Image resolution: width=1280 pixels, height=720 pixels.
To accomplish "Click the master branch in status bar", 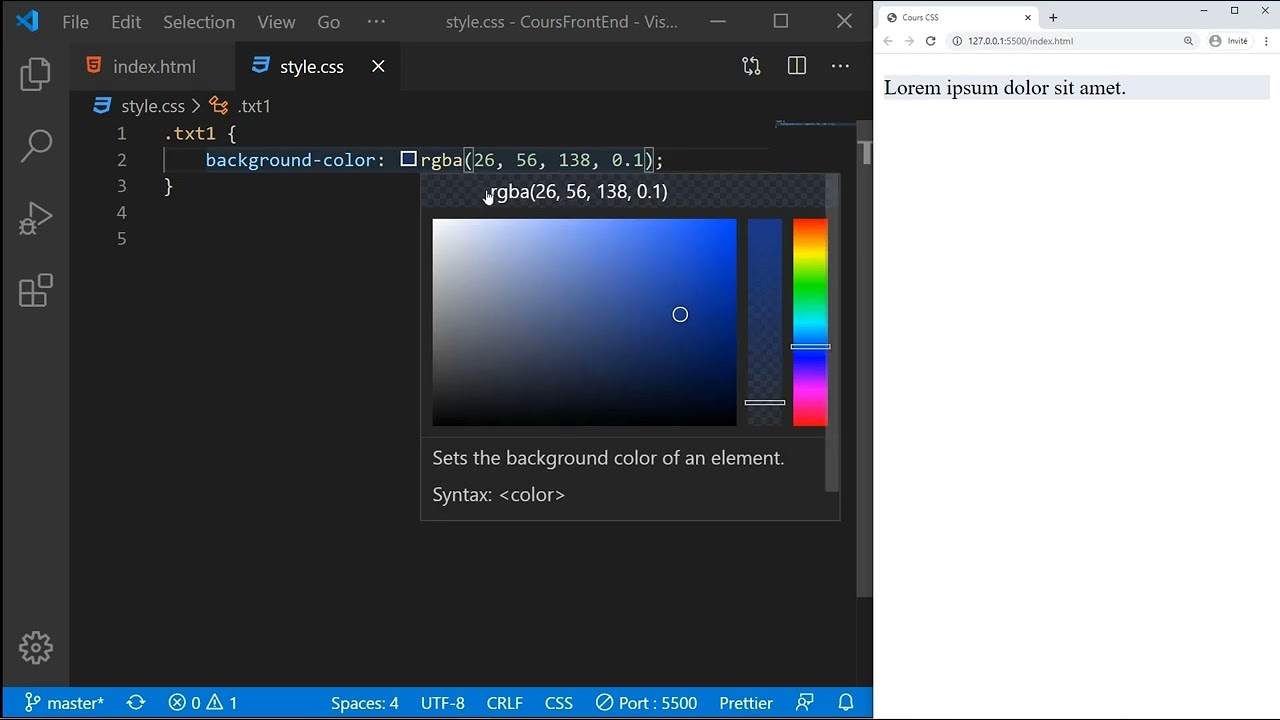I will [64, 703].
